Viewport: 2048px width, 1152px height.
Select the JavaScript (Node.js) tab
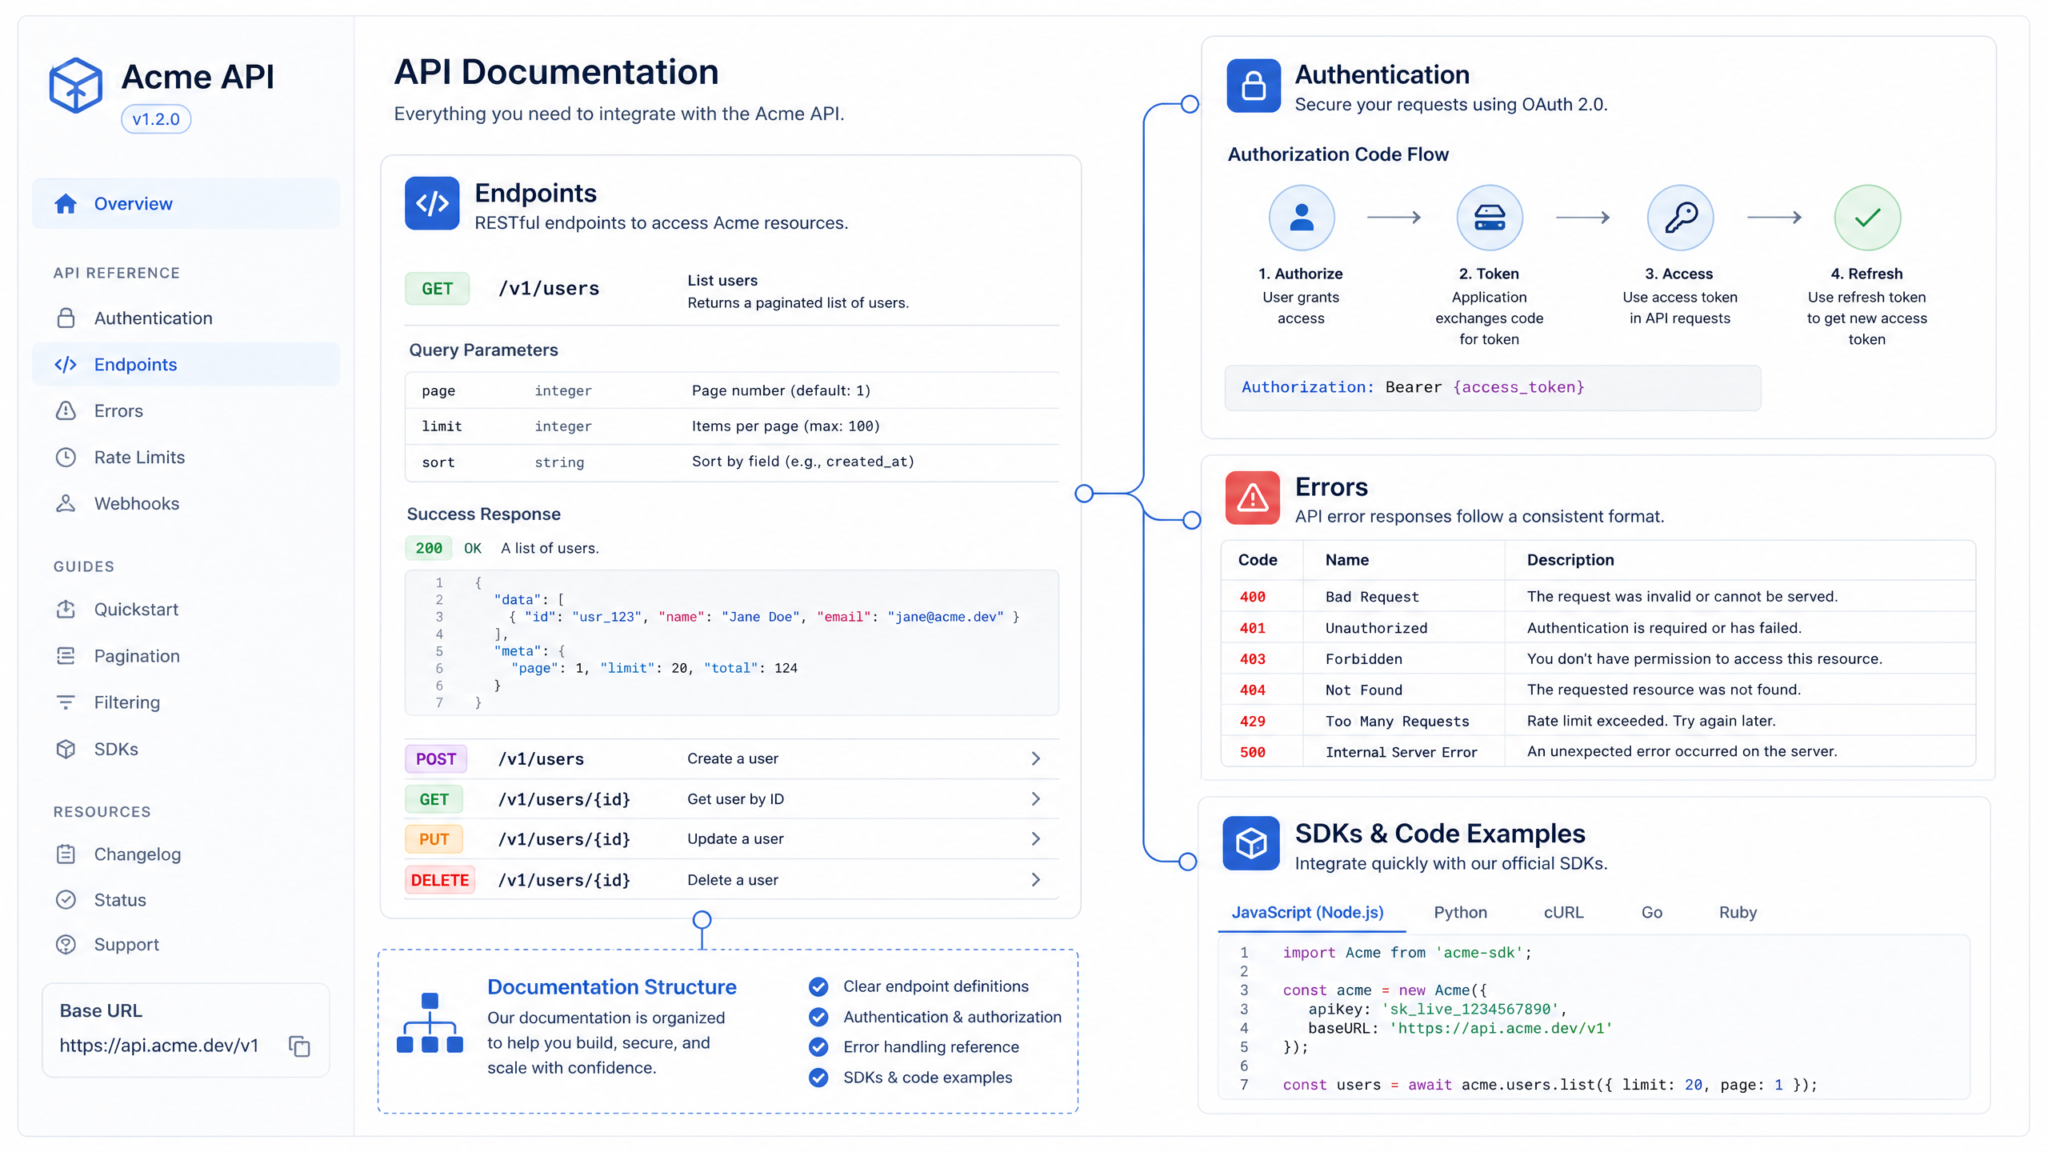coord(1307,913)
